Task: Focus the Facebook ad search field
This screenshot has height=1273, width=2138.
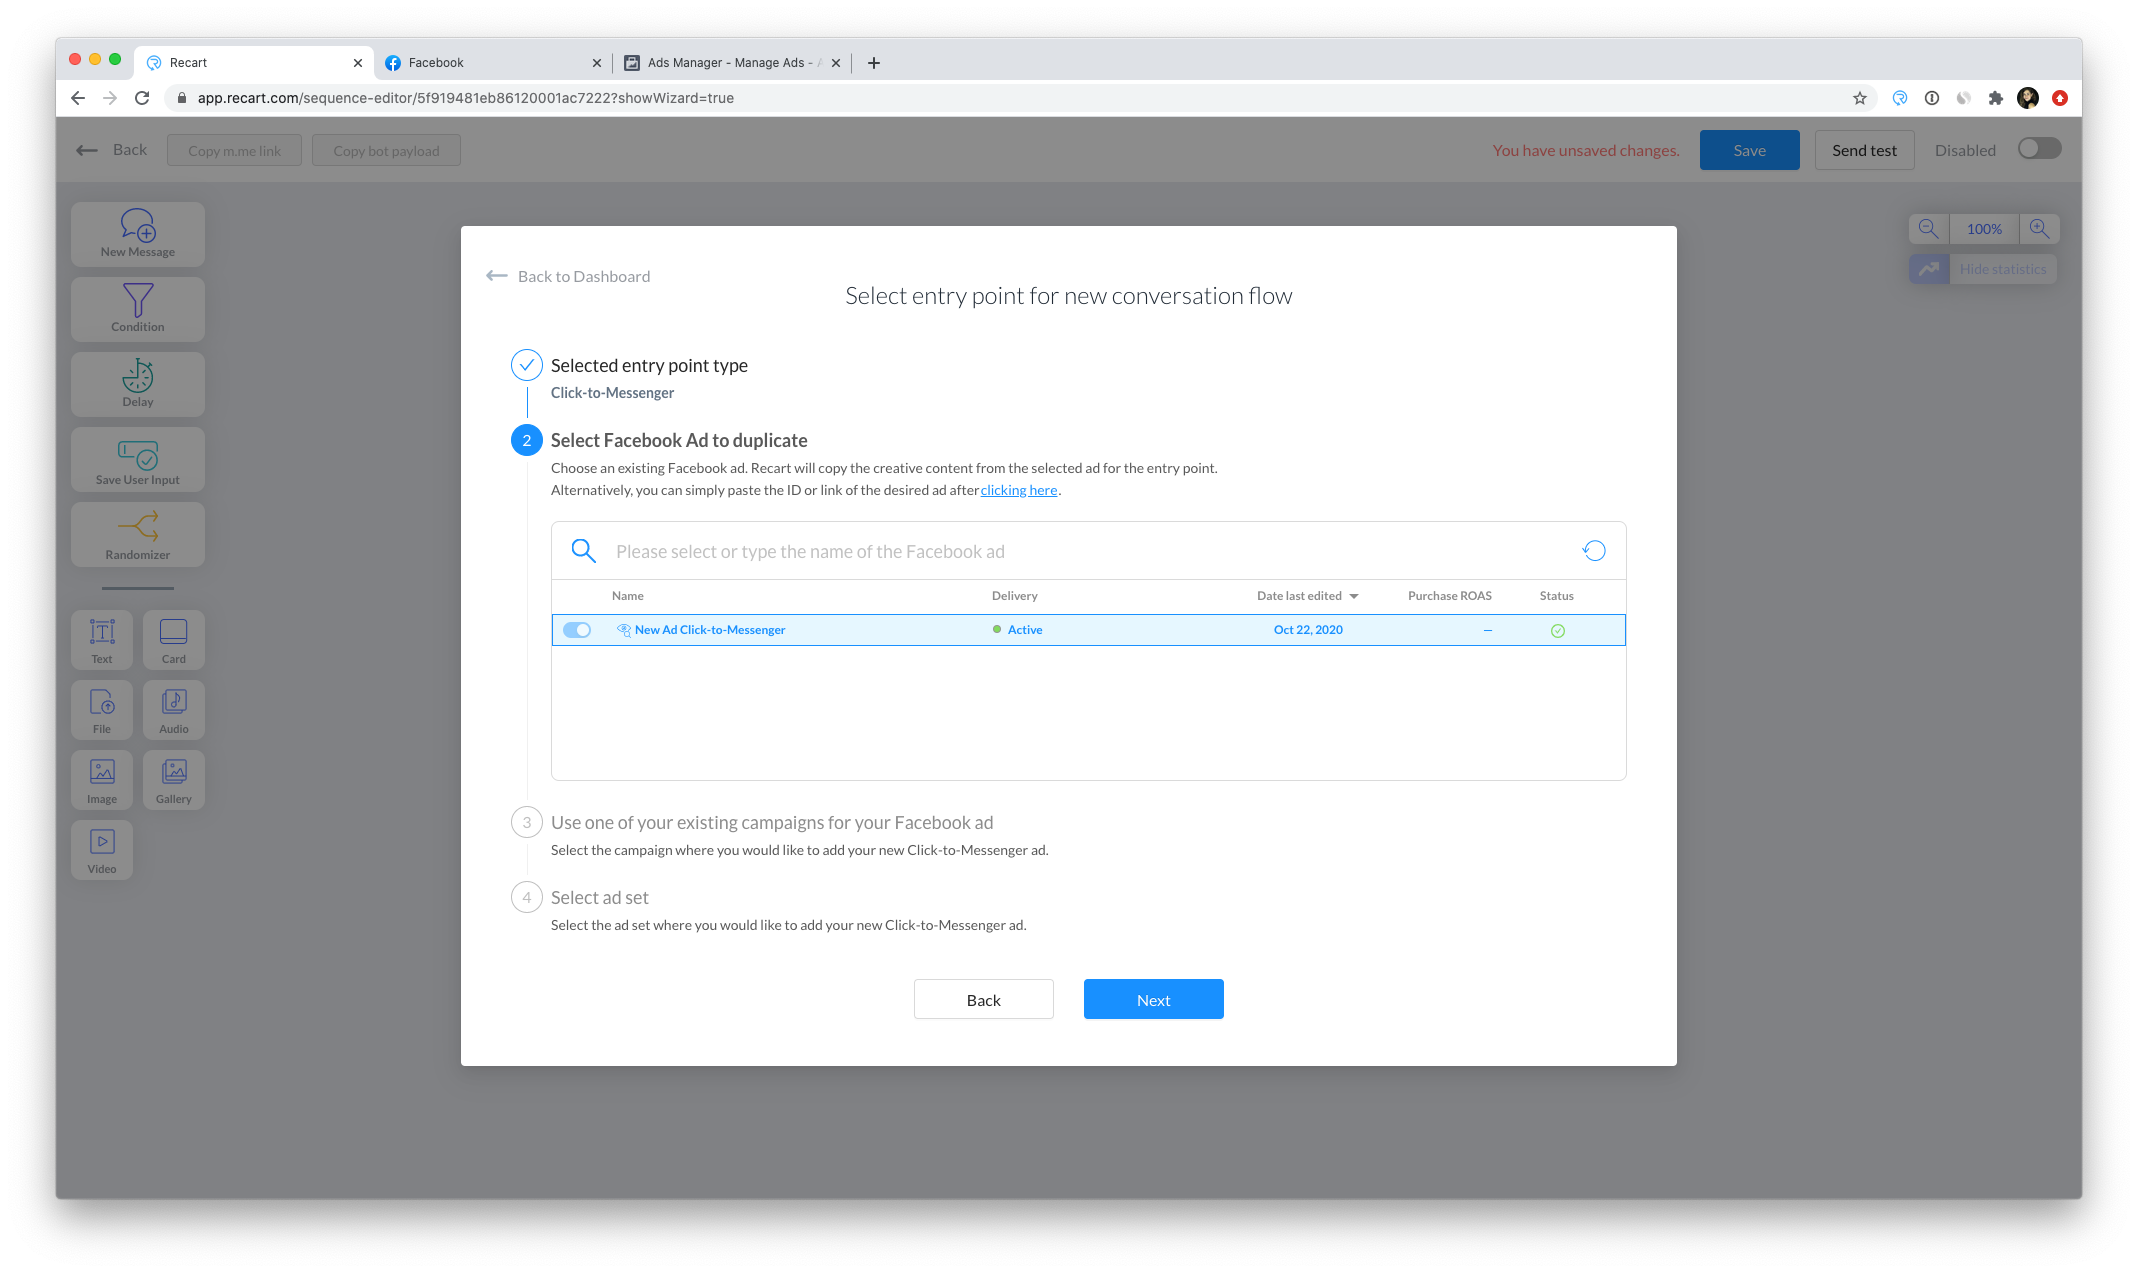Action: (x=1088, y=551)
